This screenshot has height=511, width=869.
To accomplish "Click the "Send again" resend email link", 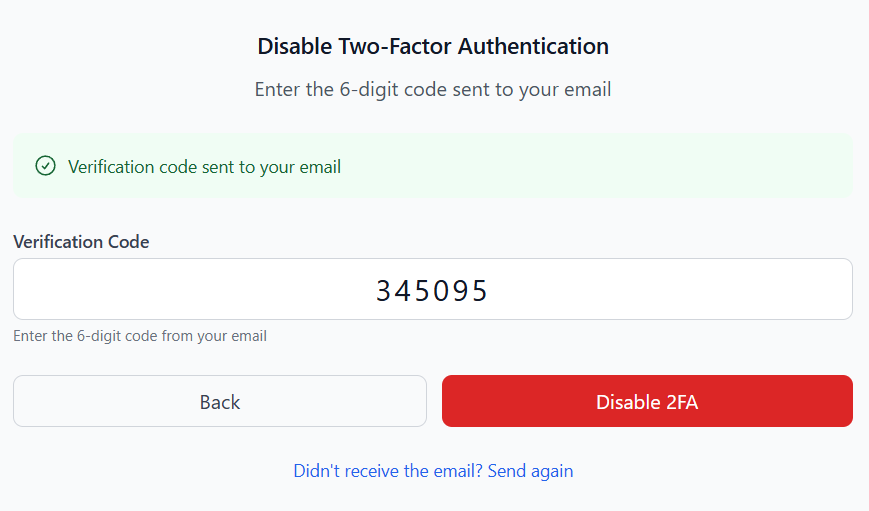I will [x=530, y=471].
